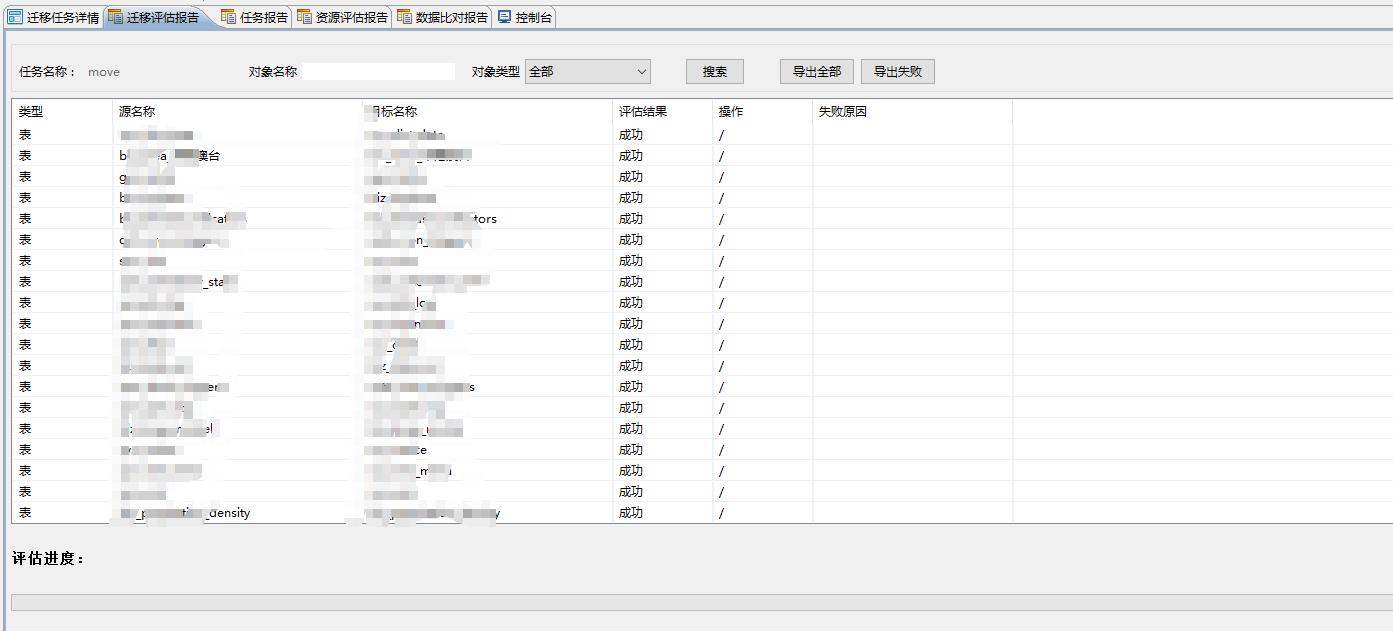
Task: Click the 导出全部 button
Action: point(817,72)
